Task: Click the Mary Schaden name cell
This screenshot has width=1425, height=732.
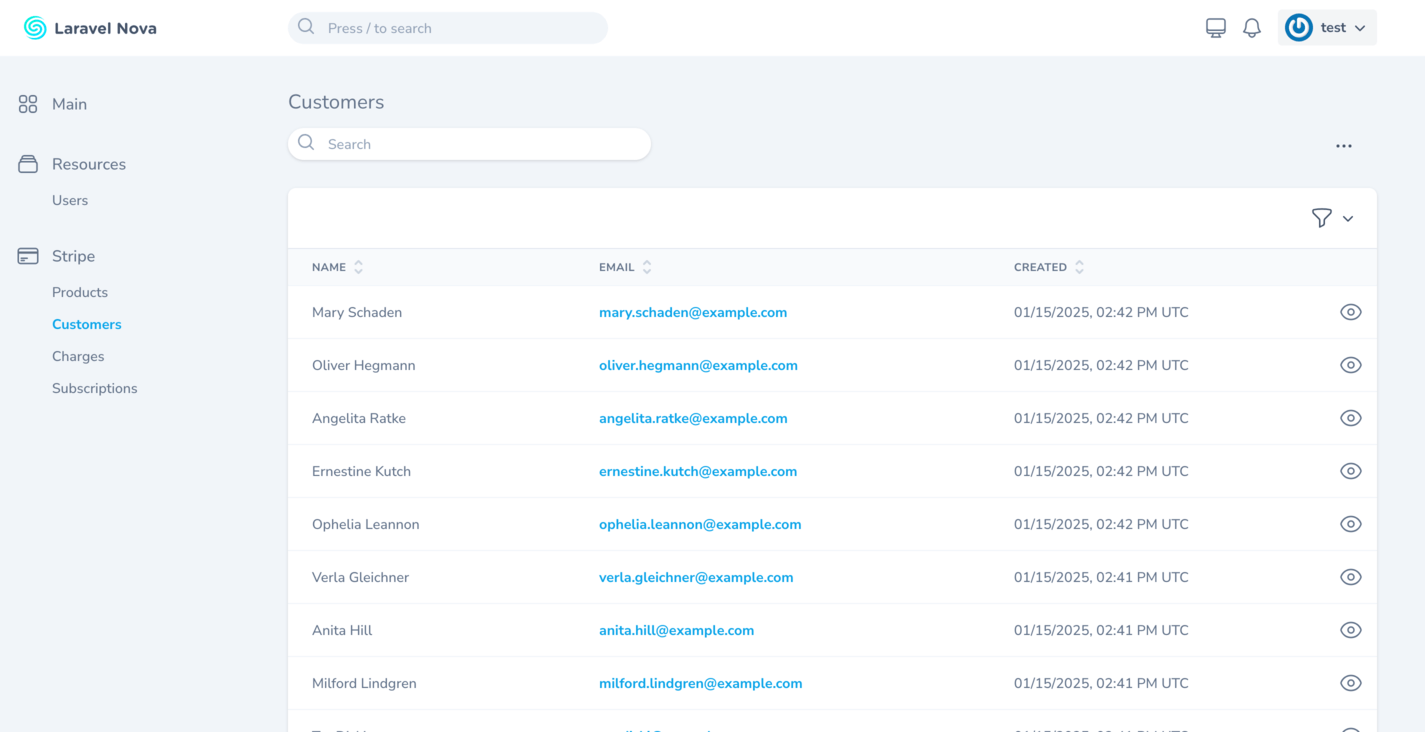Action: [357, 312]
